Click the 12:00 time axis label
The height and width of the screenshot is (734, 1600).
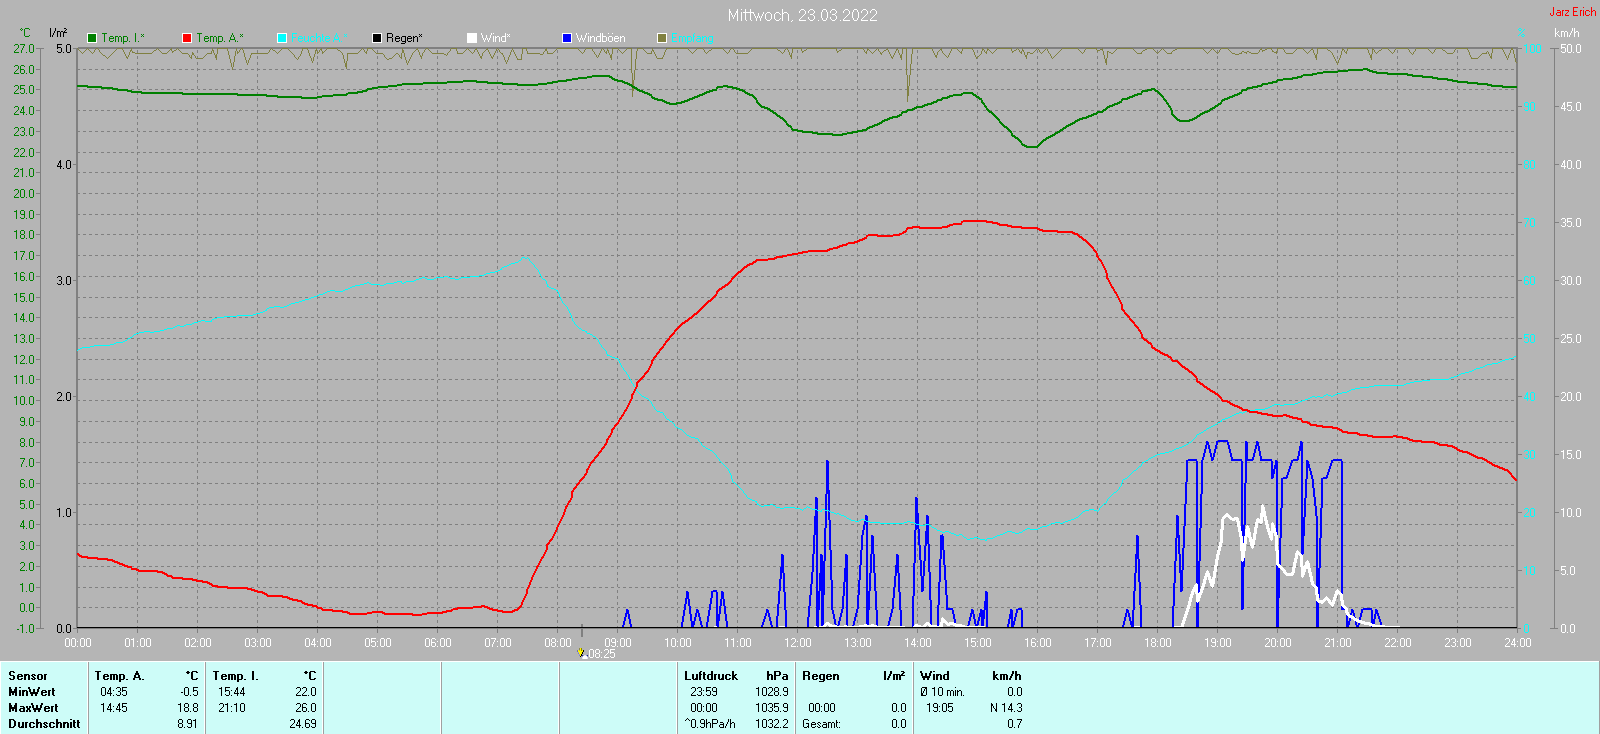click(x=798, y=643)
